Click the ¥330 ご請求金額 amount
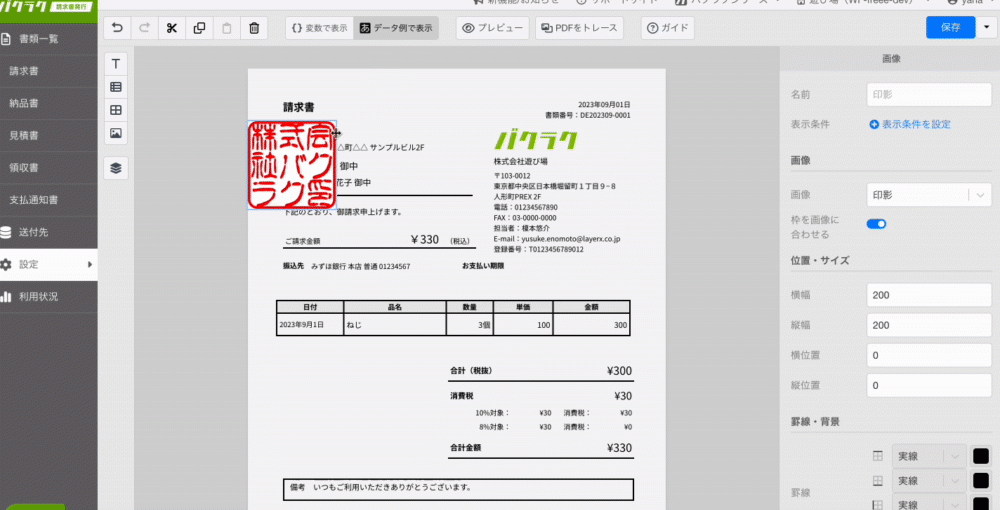Screen dimensions: 1000x510 425,239
